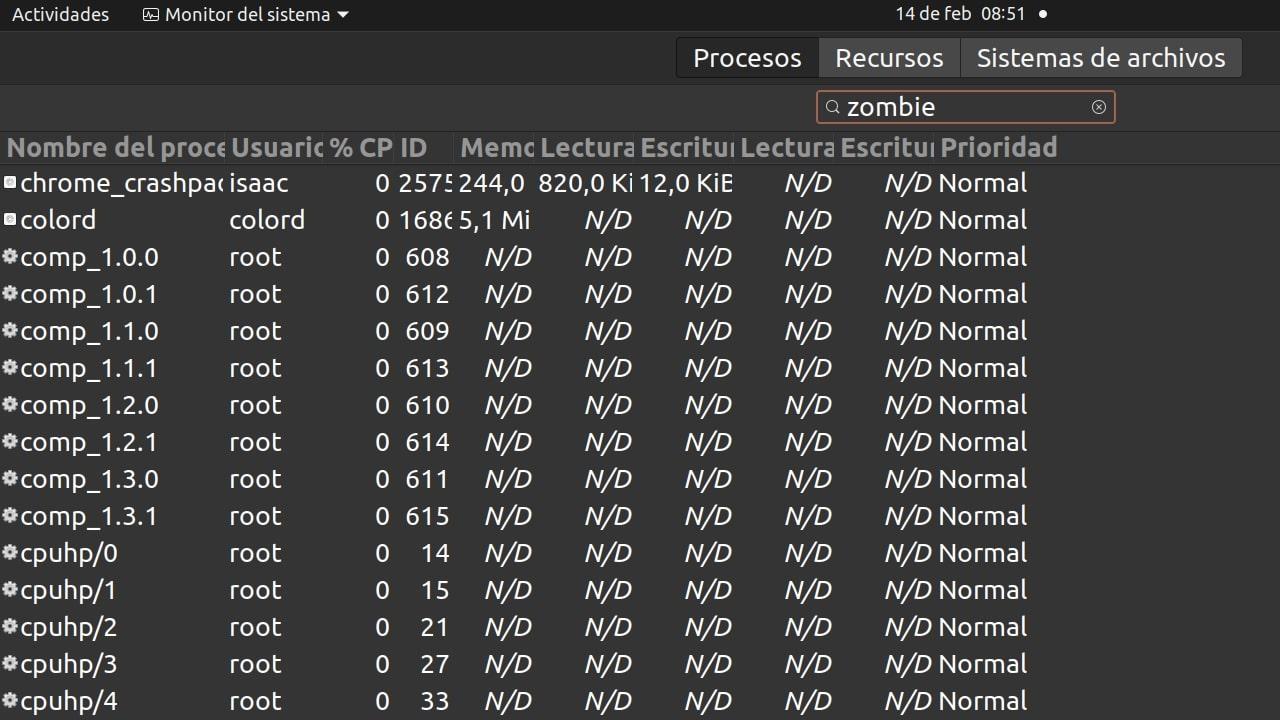The height and width of the screenshot is (720, 1280).
Task: Open the Sistemas de archivos tab
Action: 1100,58
